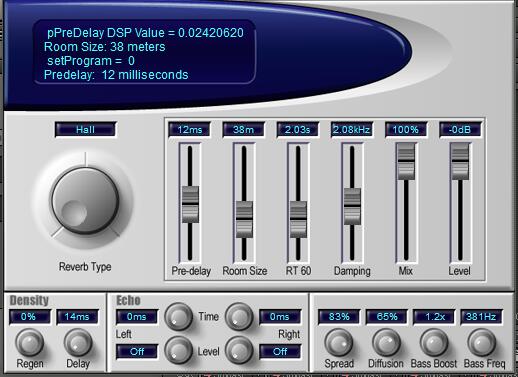Click the Echo Right Level knob
Screen dimensions: 518x377
pyautogui.click(x=239, y=350)
